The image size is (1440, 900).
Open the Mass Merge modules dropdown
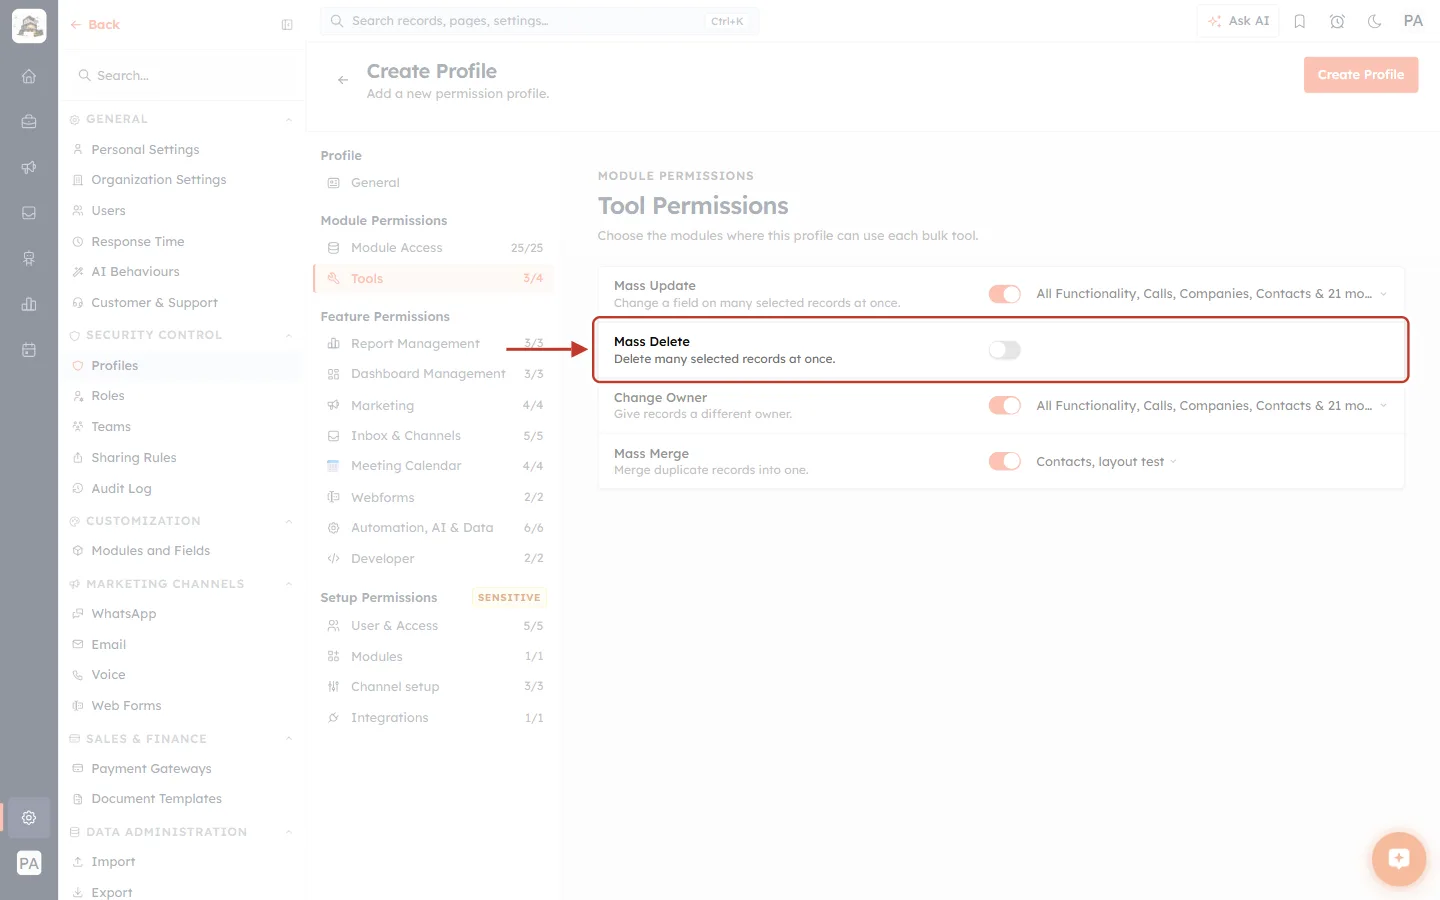[x=1107, y=462]
